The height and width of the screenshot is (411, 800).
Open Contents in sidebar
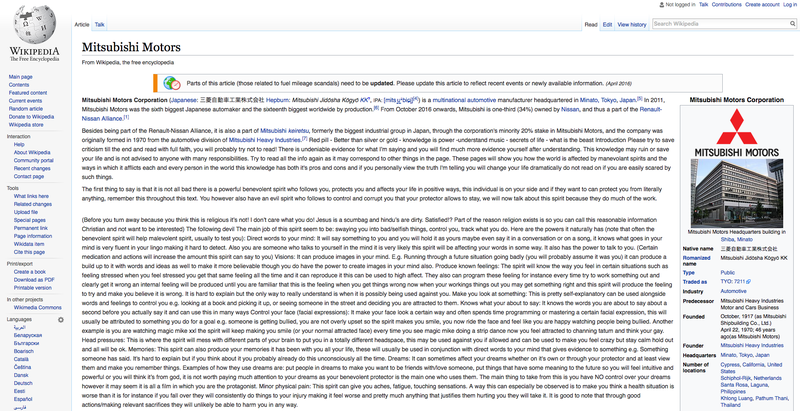[19, 85]
